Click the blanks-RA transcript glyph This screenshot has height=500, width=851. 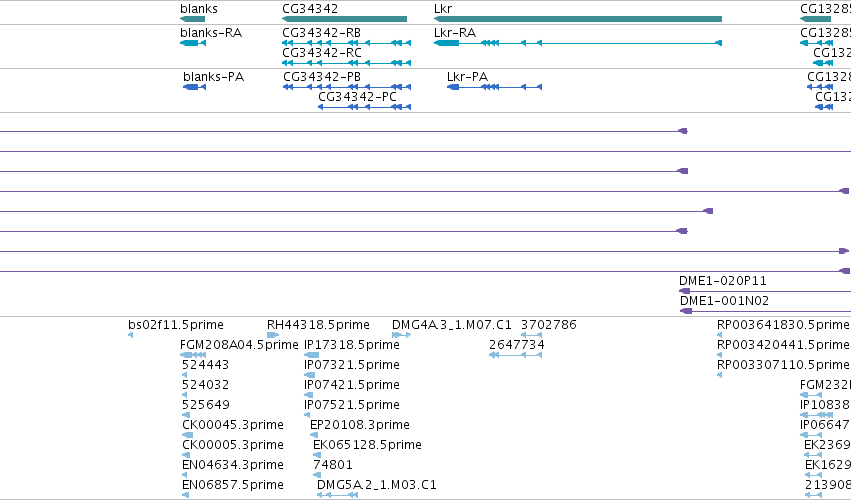(193, 43)
